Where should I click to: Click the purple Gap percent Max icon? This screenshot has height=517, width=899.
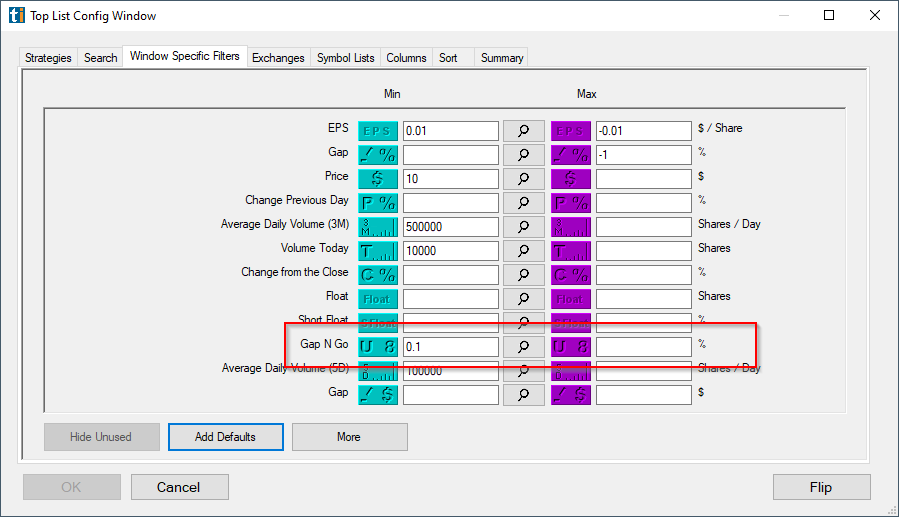(570, 155)
